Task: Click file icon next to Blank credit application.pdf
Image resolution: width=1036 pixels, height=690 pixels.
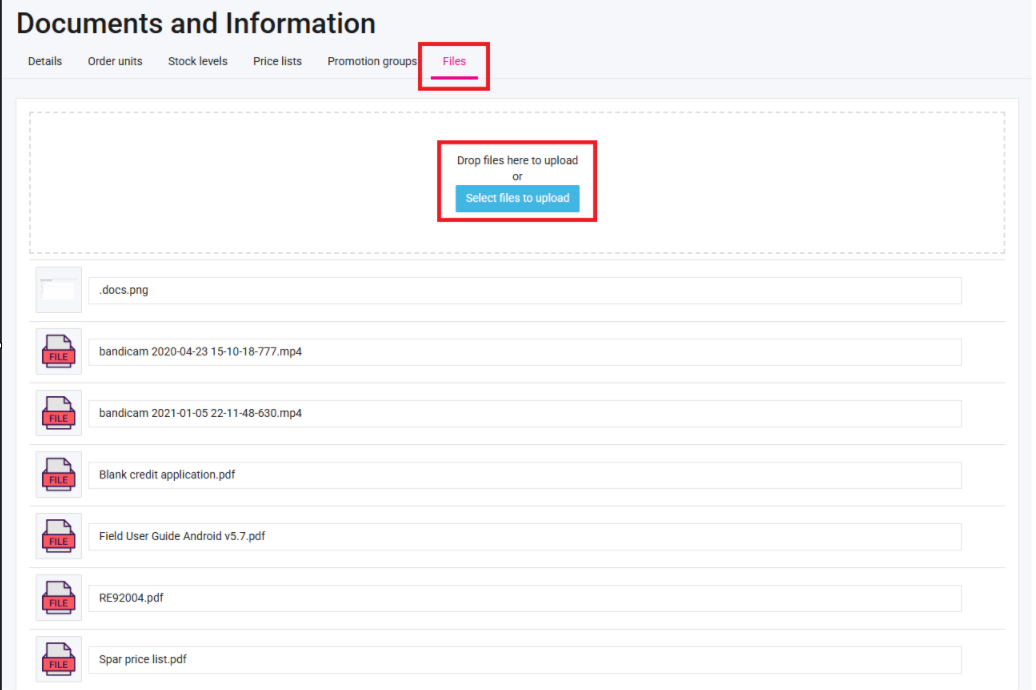Action: pos(58,475)
